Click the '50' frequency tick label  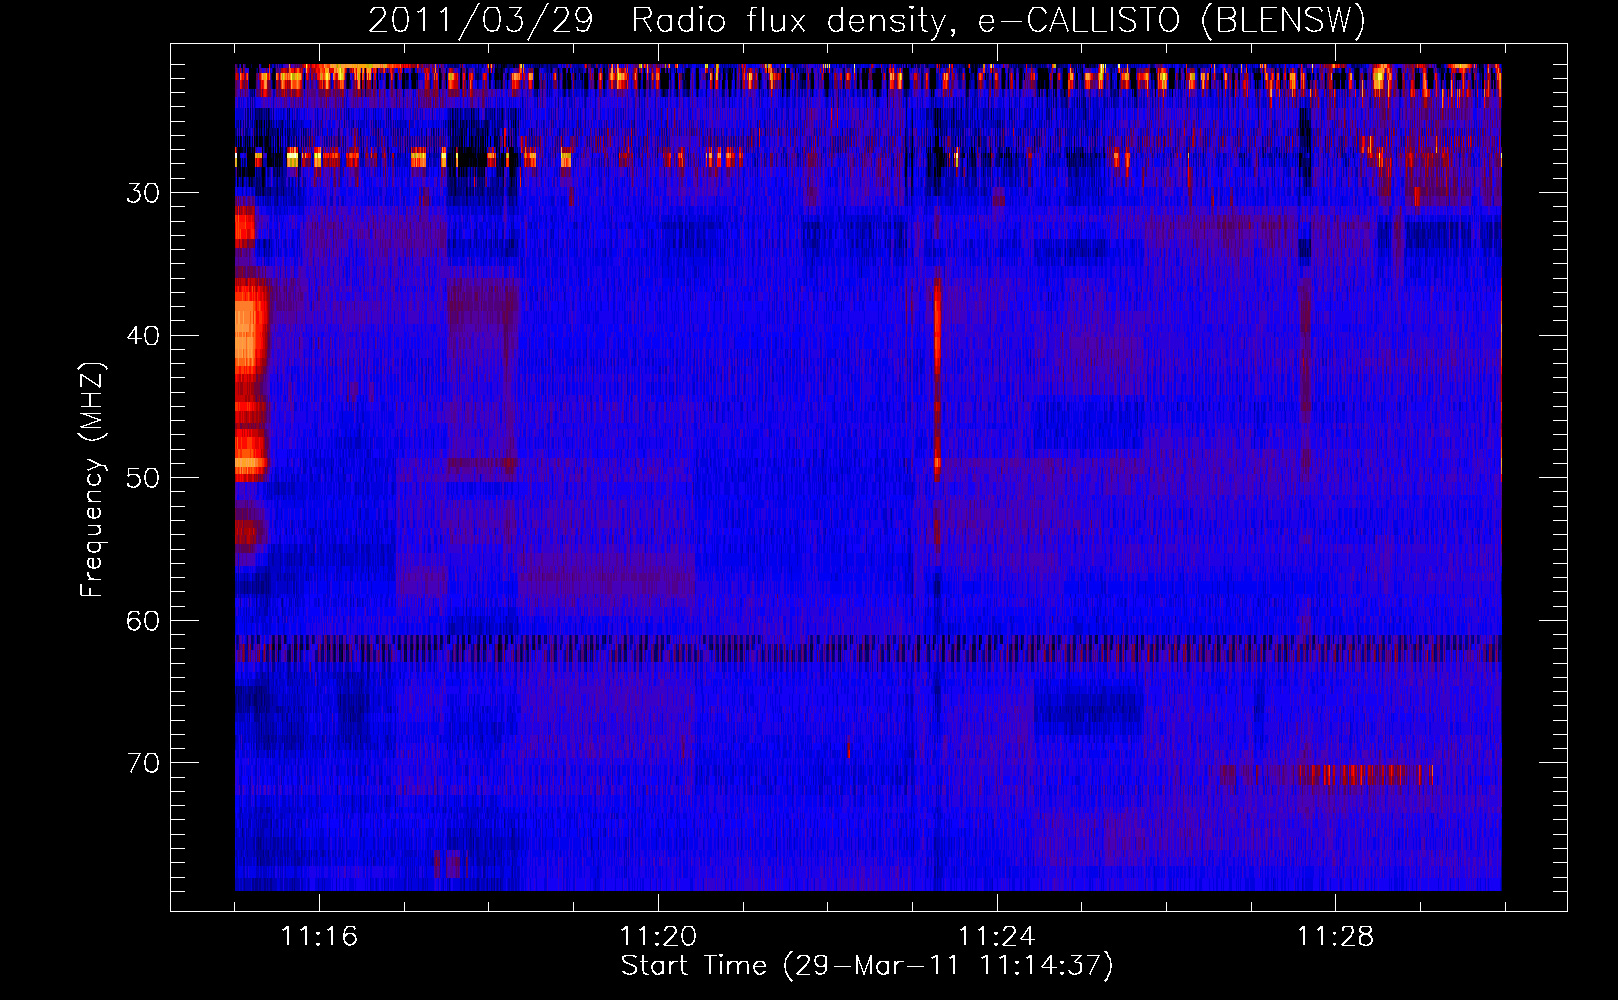tap(143, 478)
